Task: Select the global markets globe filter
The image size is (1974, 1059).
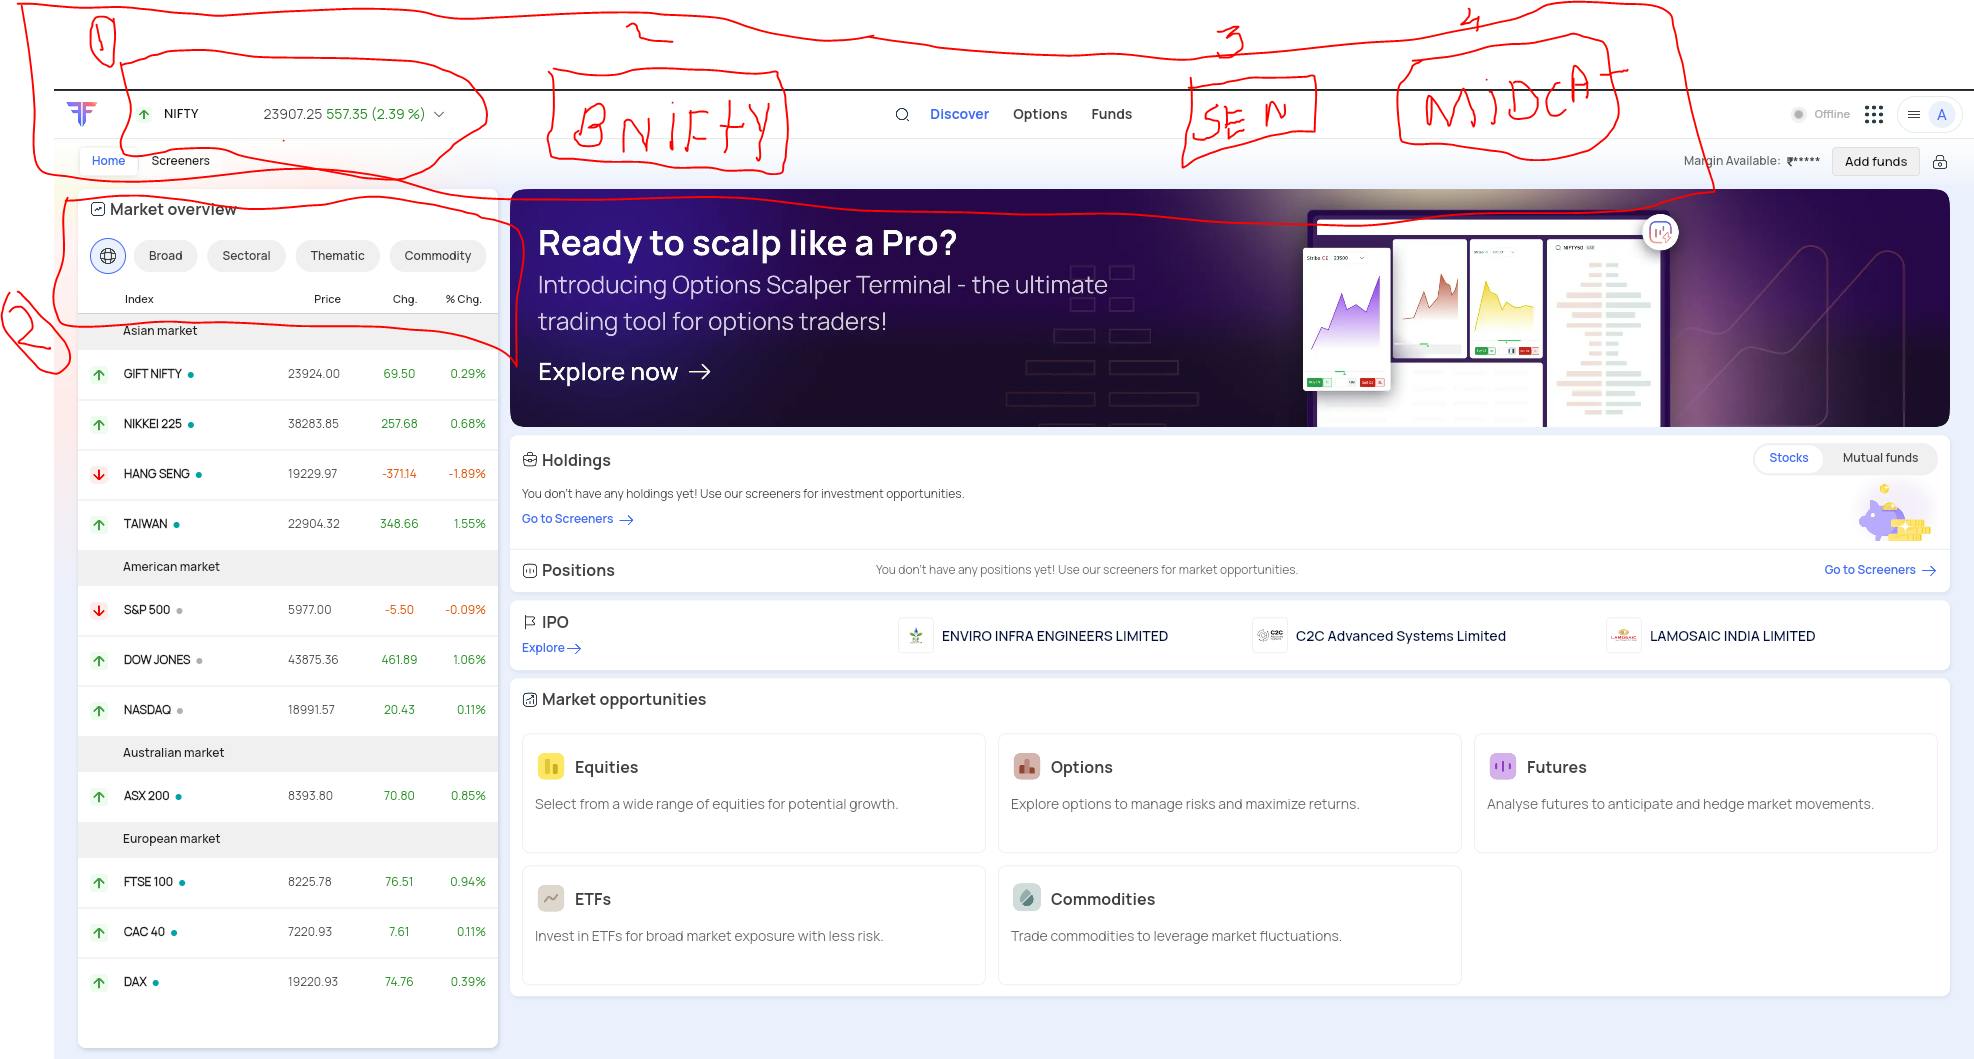Action: point(108,256)
